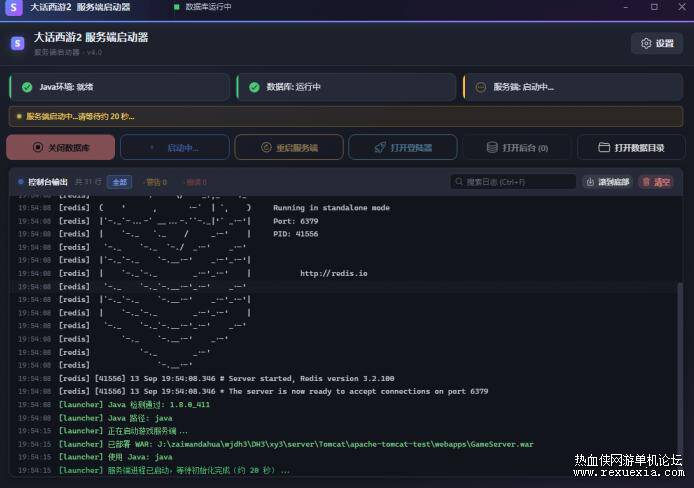Image resolution: width=694 pixels, height=488 pixels.
Task: Click the 打开后台 (0) button
Action: click(517, 147)
